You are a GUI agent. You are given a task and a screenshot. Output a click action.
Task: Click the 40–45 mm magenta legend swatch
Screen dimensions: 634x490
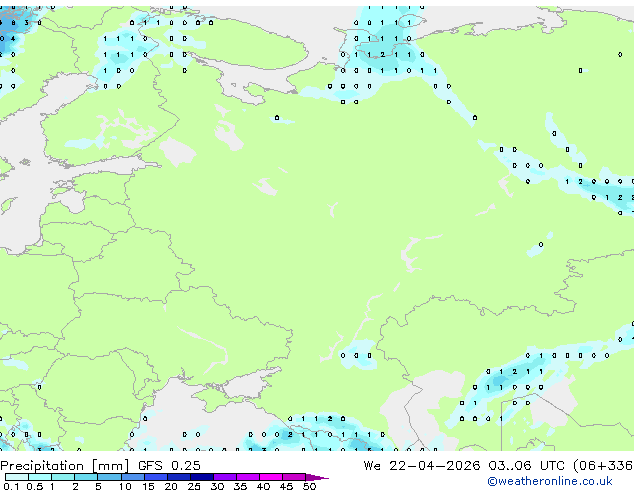(271, 477)
